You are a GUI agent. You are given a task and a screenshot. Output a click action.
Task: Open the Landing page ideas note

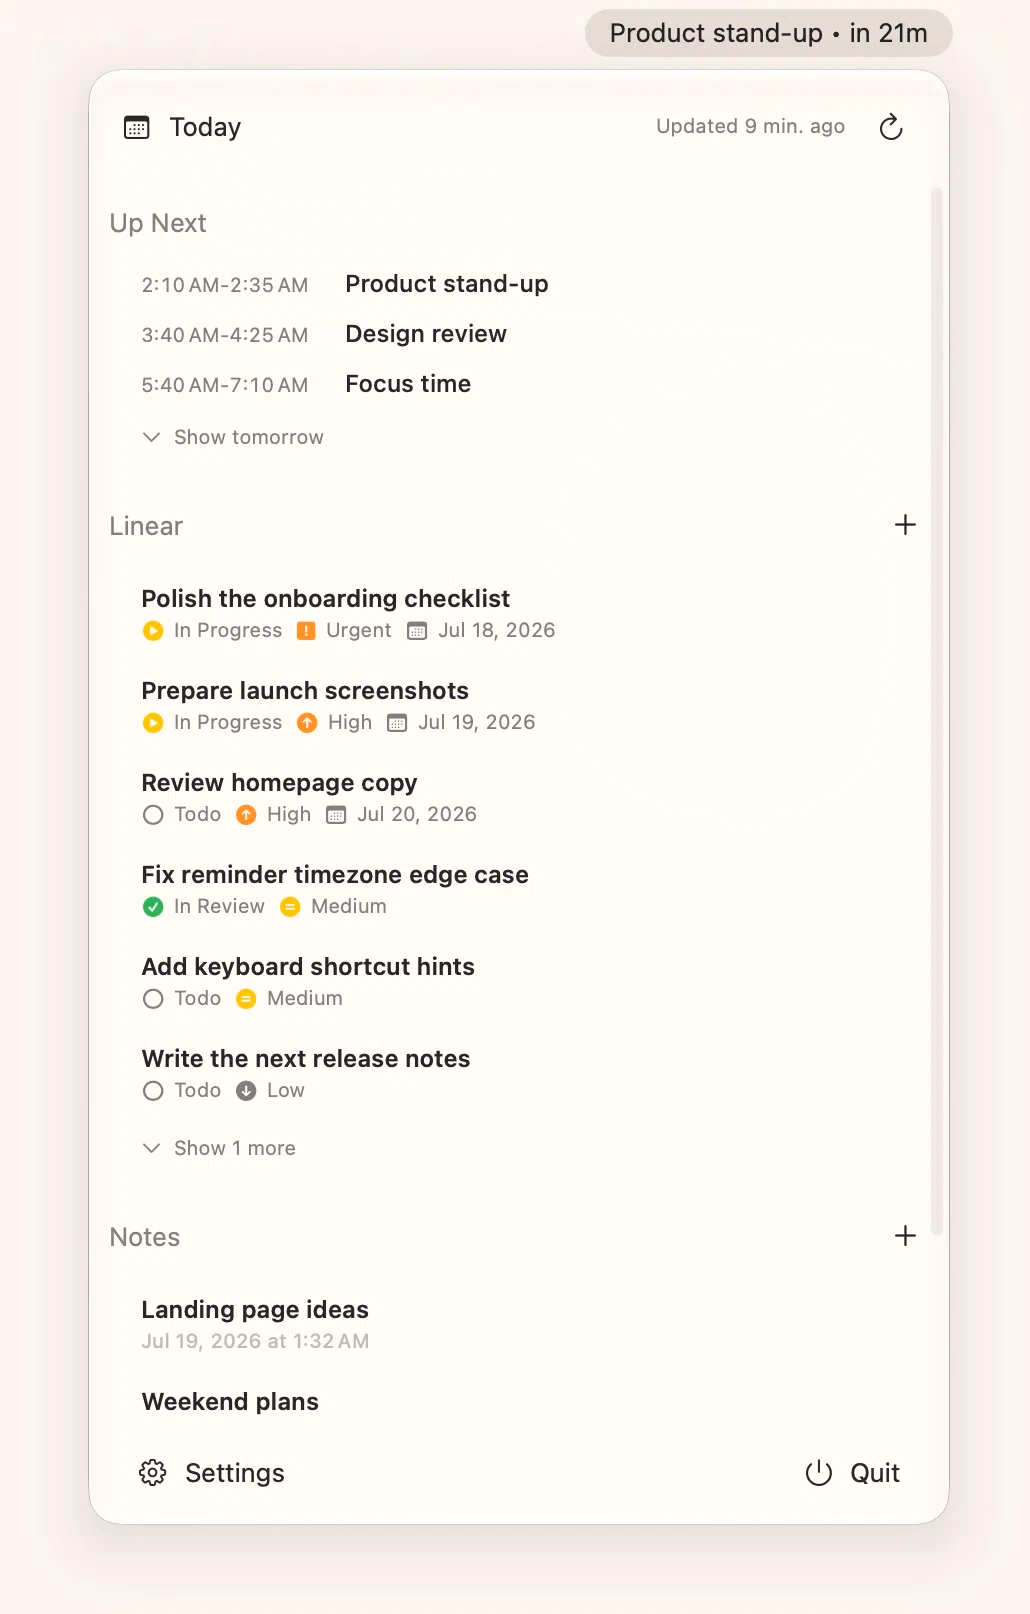pyautogui.click(x=255, y=1310)
